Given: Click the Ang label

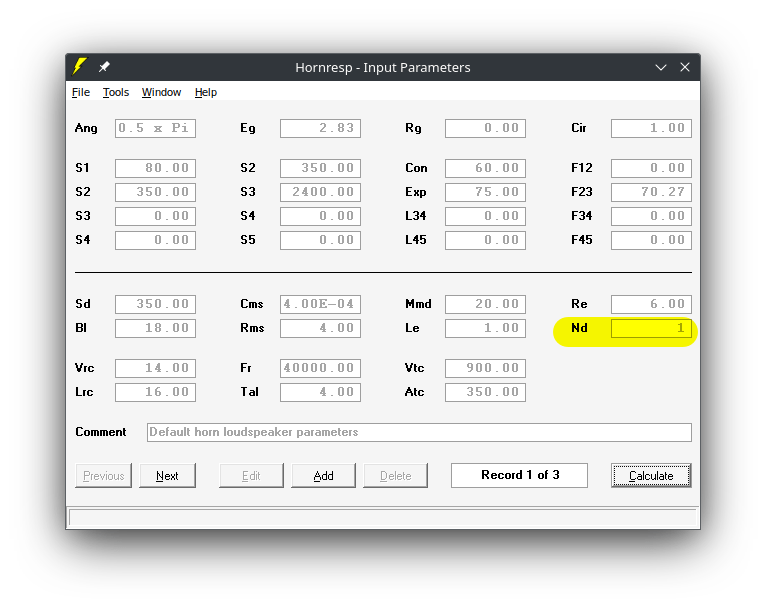Looking at the screenshot, I should tap(86, 128).
